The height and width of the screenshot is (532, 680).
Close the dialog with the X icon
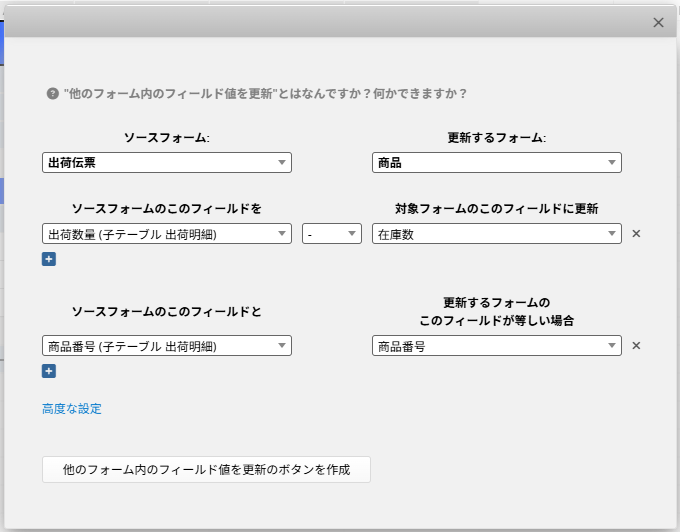pyautogui.click(x=658, y=22)
